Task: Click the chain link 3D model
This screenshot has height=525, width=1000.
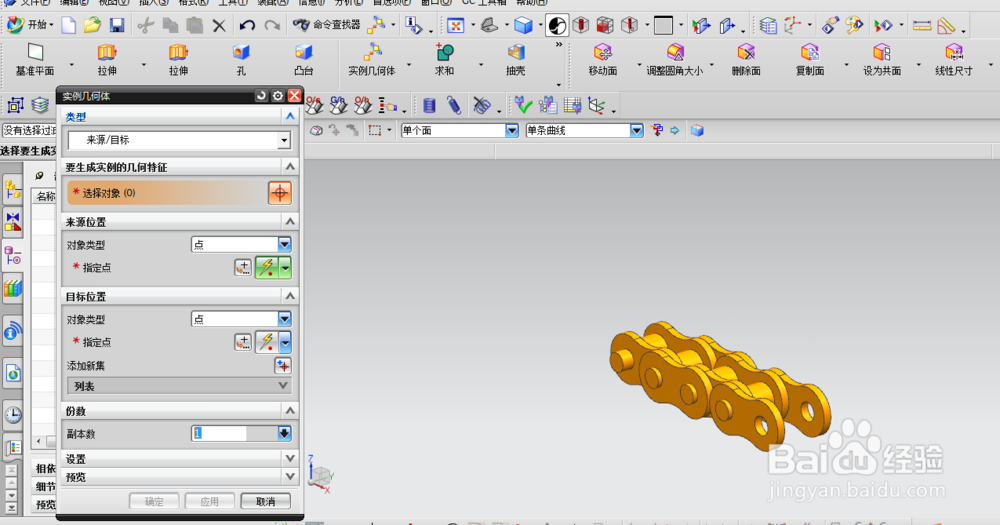Action: pyautogui.click(x=719, y=387)
